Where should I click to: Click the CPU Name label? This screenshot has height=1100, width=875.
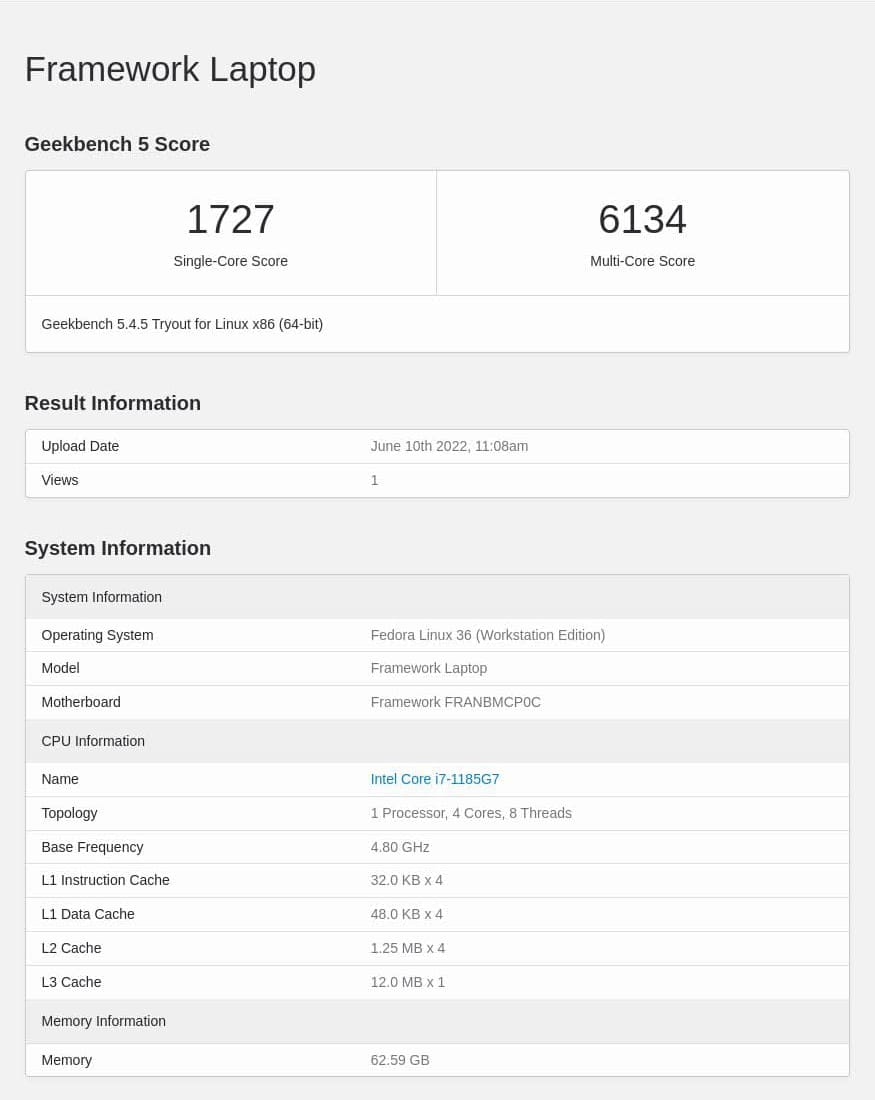pos(60,779)
